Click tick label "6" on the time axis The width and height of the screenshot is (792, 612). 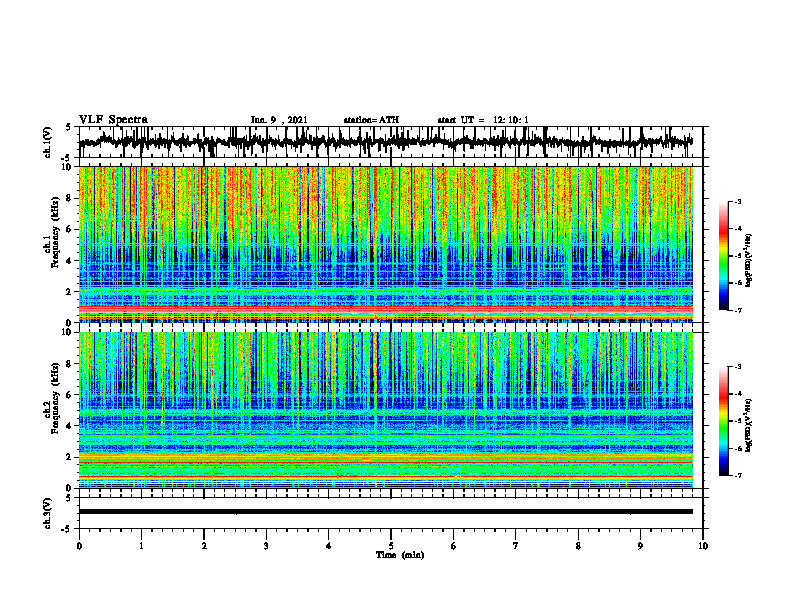454,546
